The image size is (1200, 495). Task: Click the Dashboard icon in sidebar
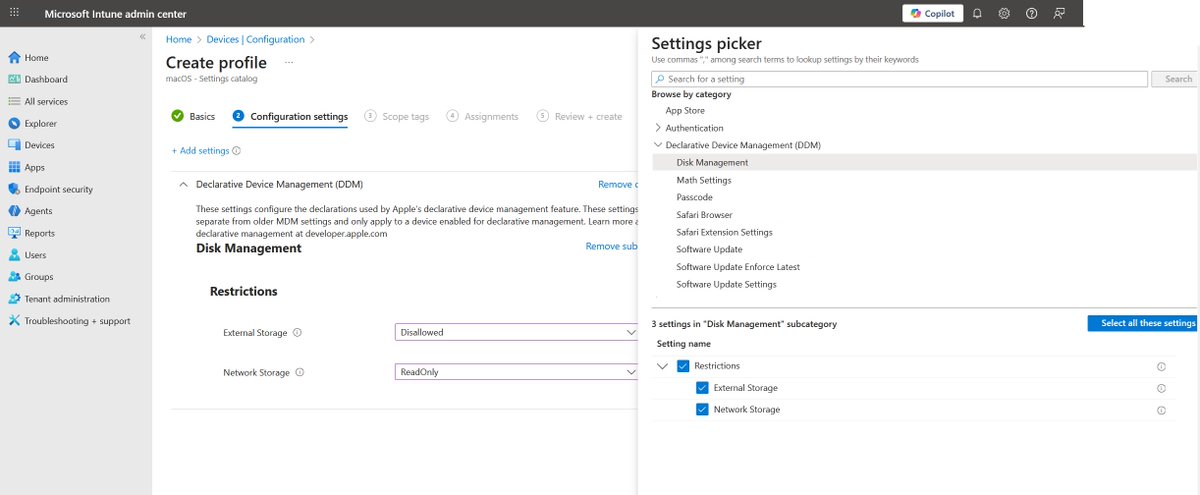tap(15, 79)
